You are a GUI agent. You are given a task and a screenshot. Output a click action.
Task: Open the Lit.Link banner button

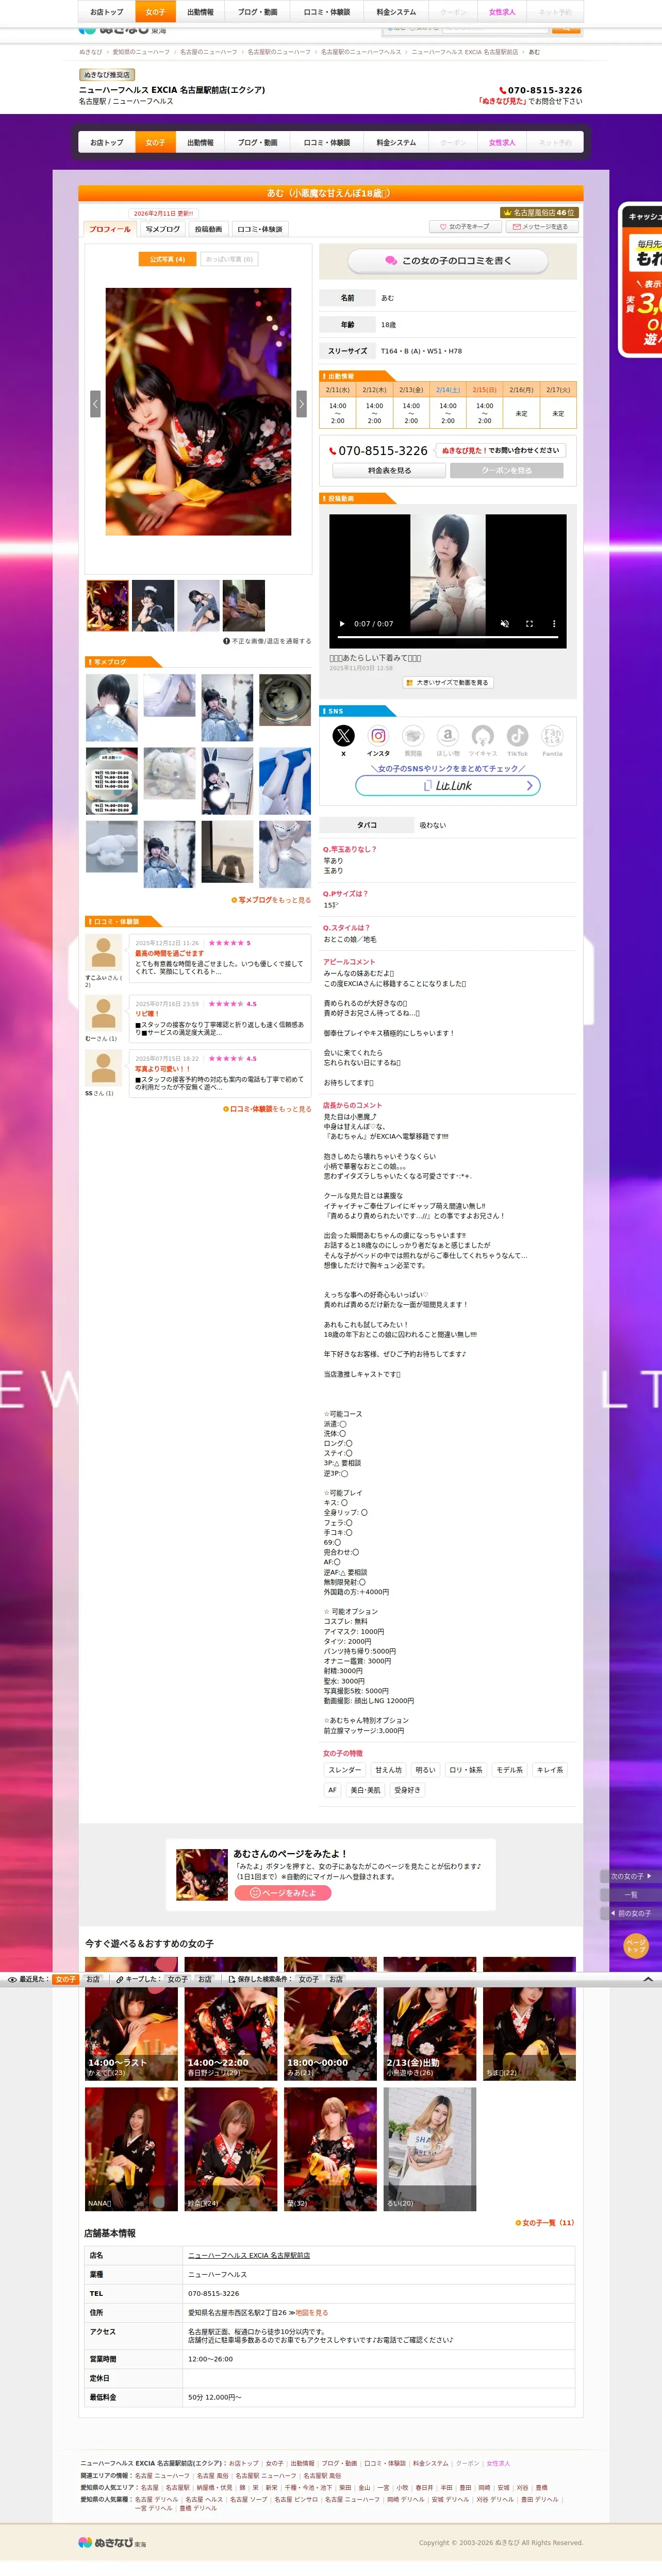coord(448,786)
